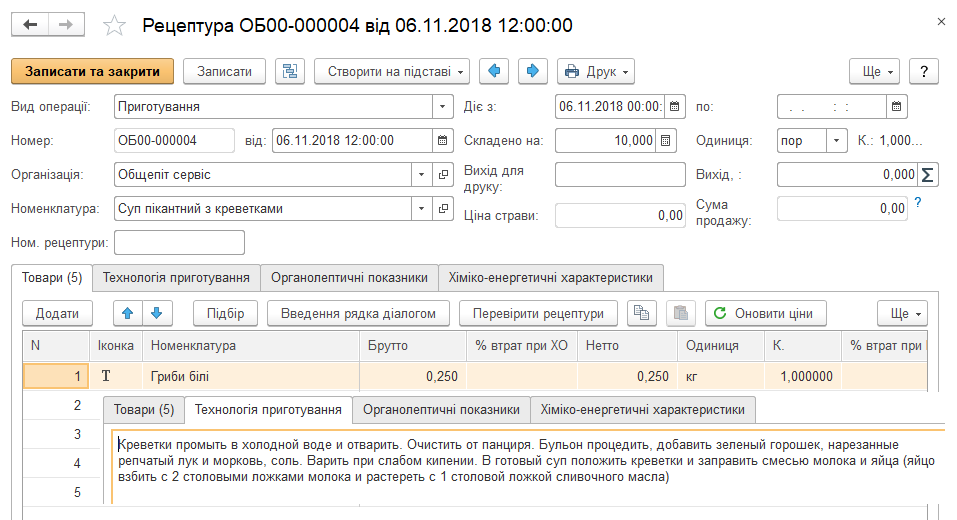Screen dimensions: 957x520
Task: Open the Друк print menu
Action: (596, 71)
